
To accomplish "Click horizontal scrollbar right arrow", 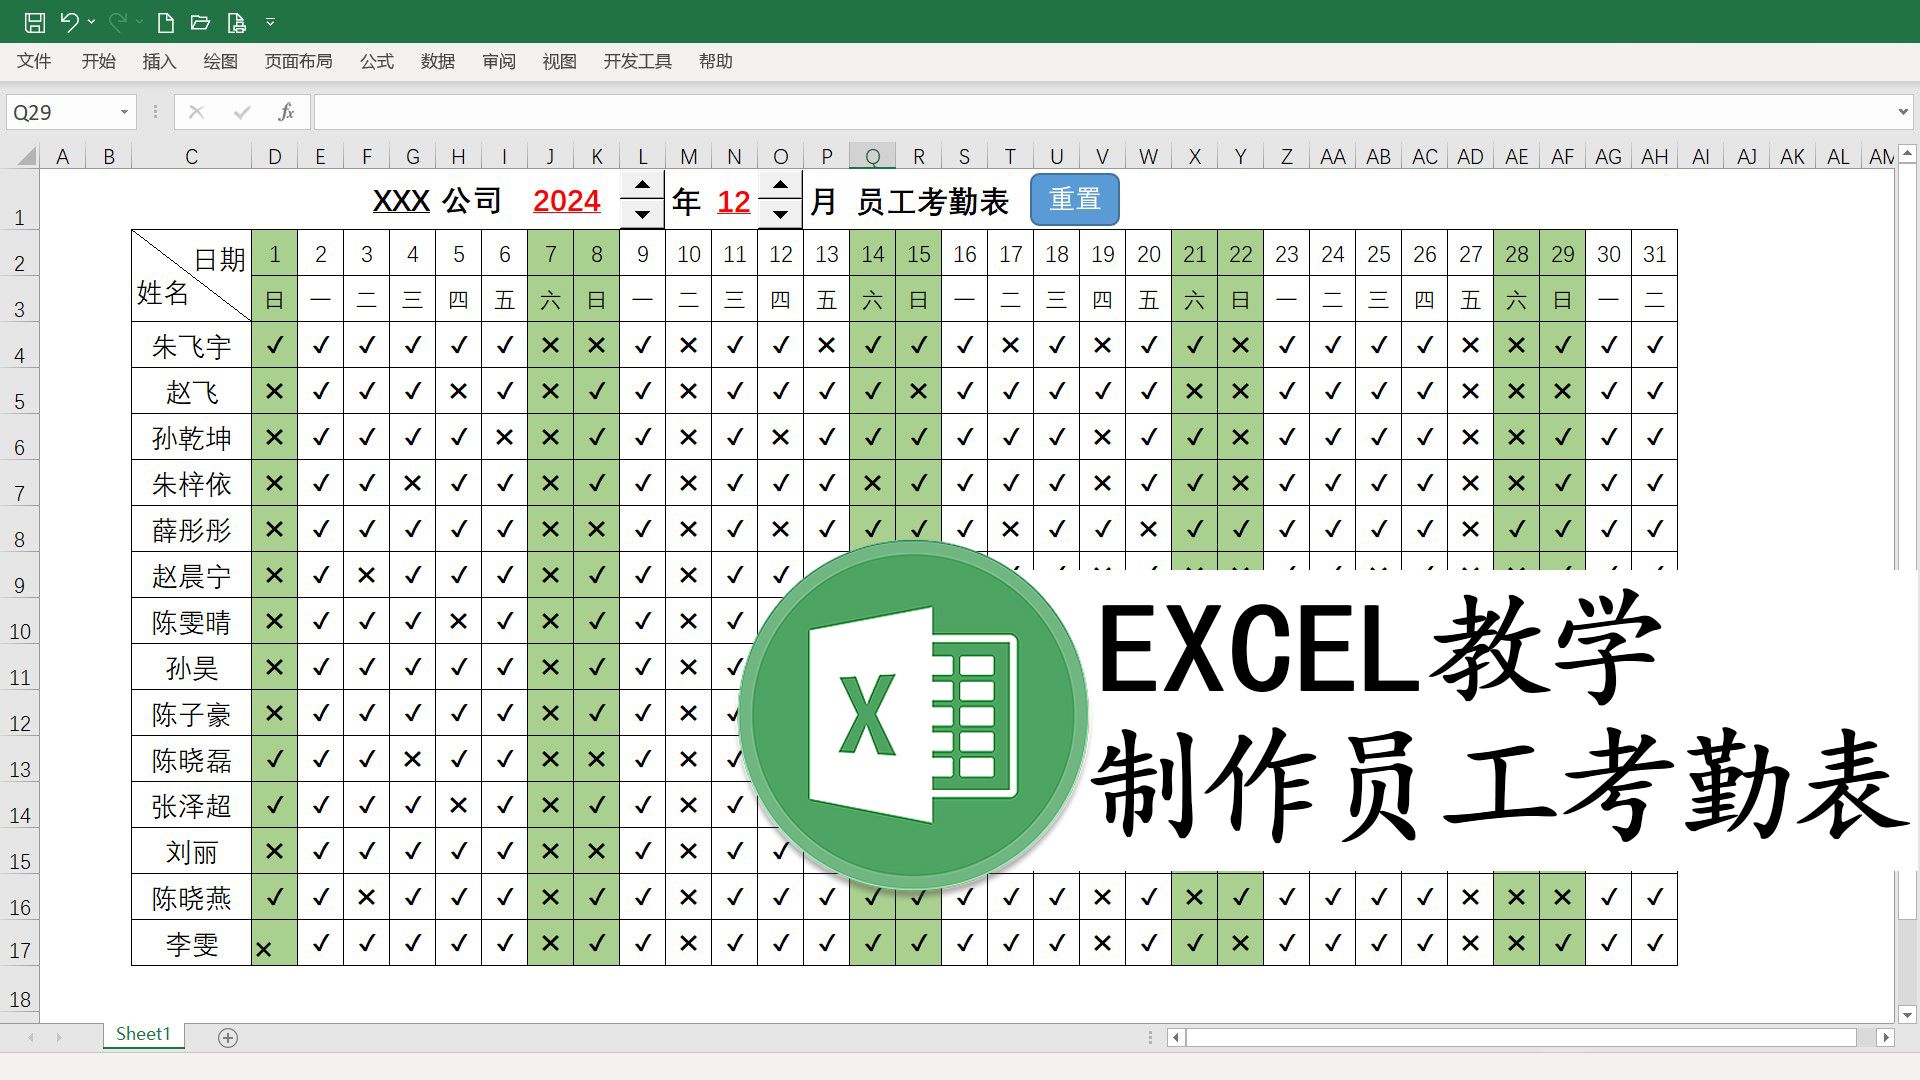I will click(x=1885, y=1037).
